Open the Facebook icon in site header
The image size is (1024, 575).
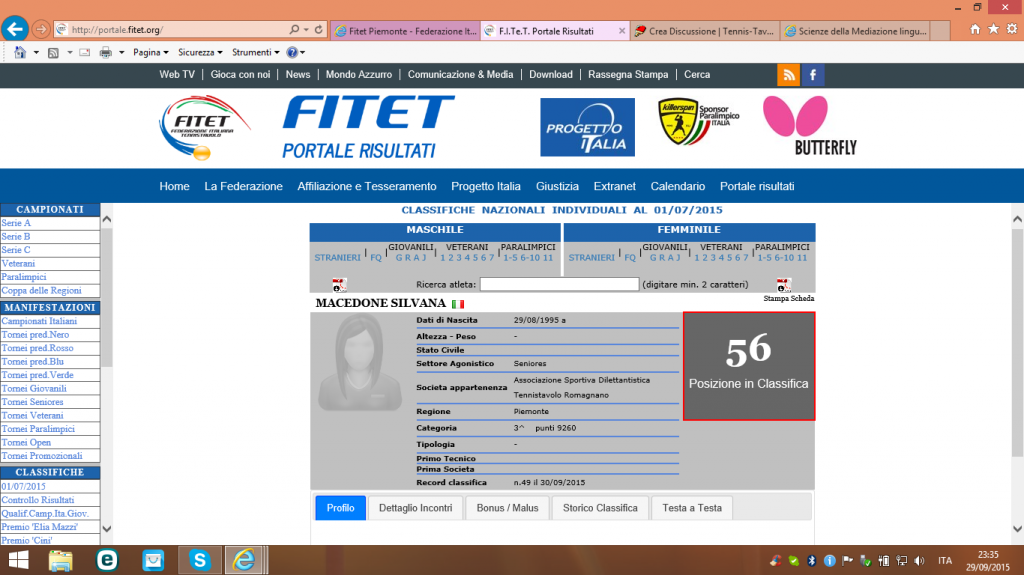coord(812,75)
